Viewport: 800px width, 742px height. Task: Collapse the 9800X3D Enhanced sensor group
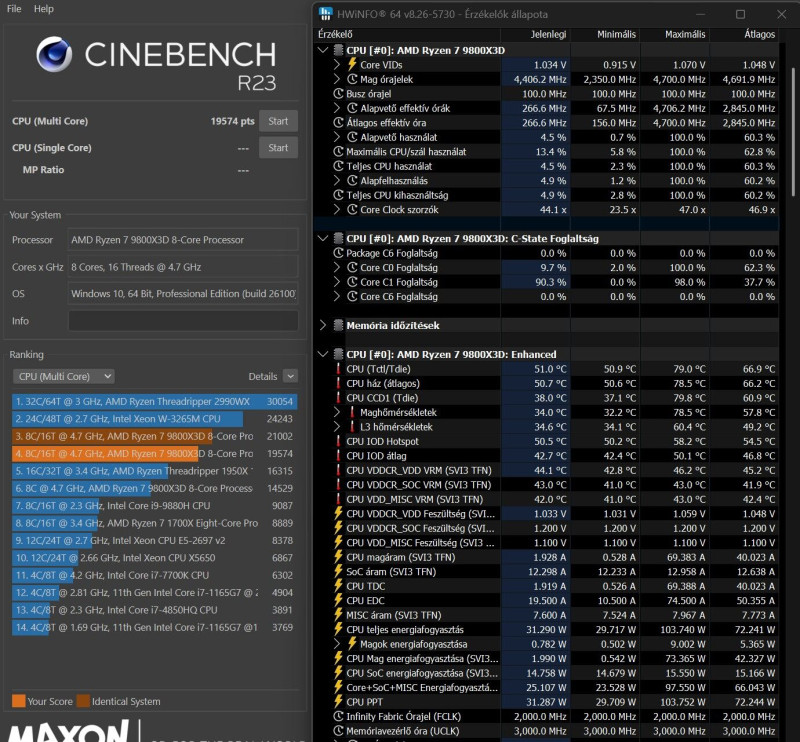(x=322, y=354)
